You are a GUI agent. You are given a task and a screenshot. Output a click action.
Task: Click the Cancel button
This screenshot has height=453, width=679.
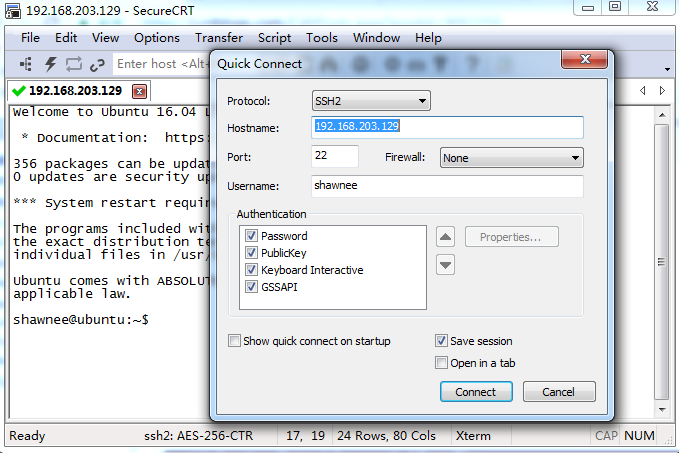coord(559,392)
